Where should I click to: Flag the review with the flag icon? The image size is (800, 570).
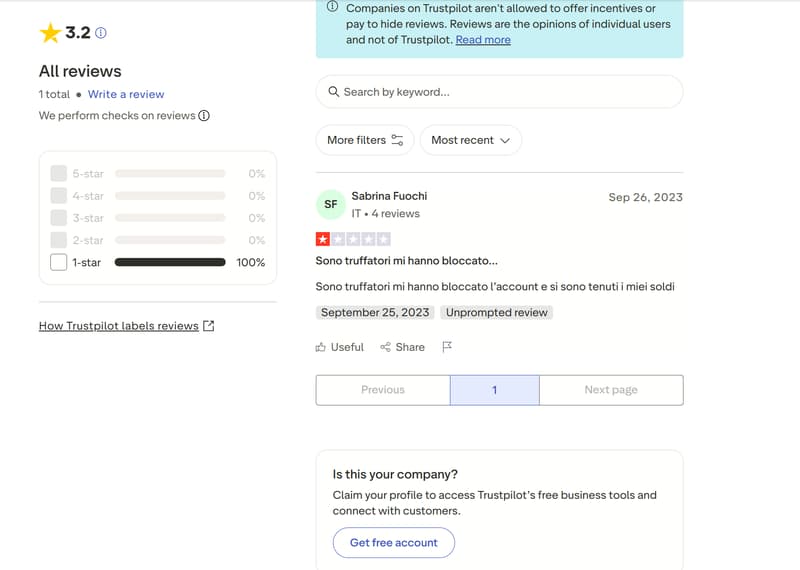pos(447,347)
